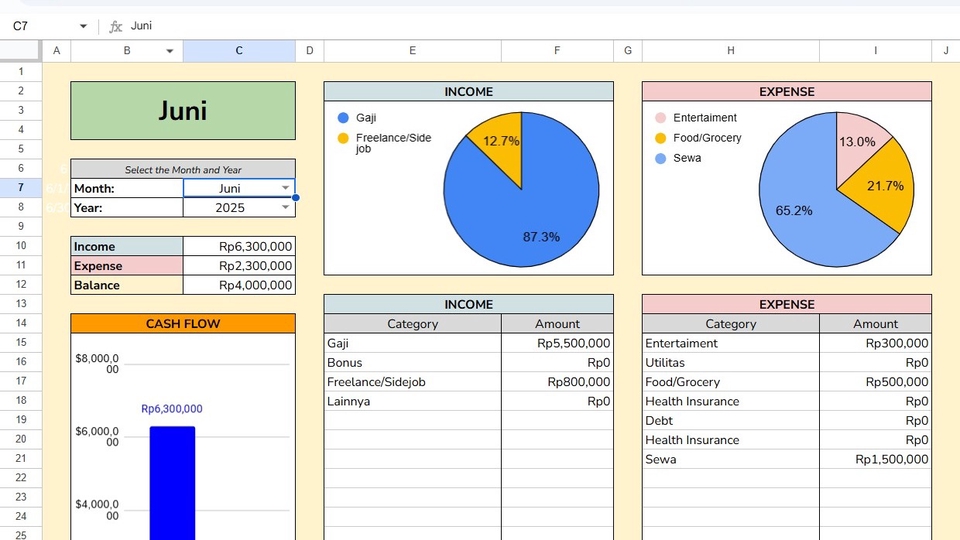The image size is (960, 540).
Task: Click the Expense table Amount header
Action: 876,323
